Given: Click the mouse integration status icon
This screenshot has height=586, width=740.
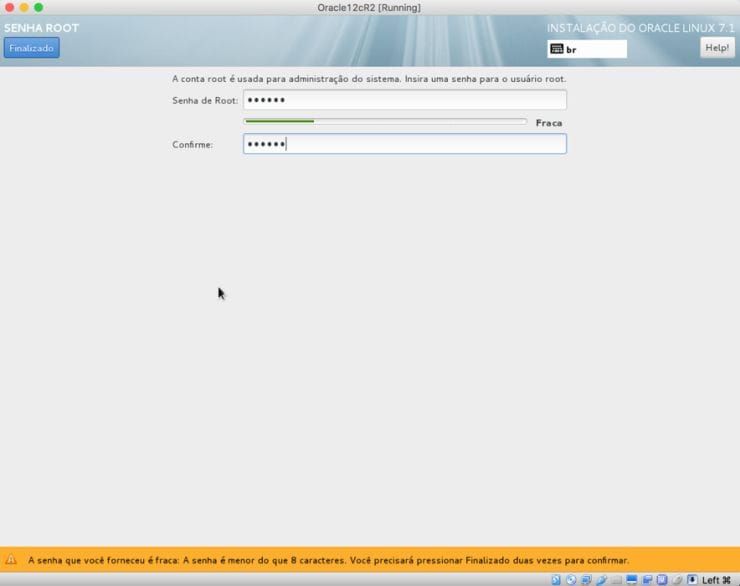Looking at the screenshot, I should (x=677, y=580).
